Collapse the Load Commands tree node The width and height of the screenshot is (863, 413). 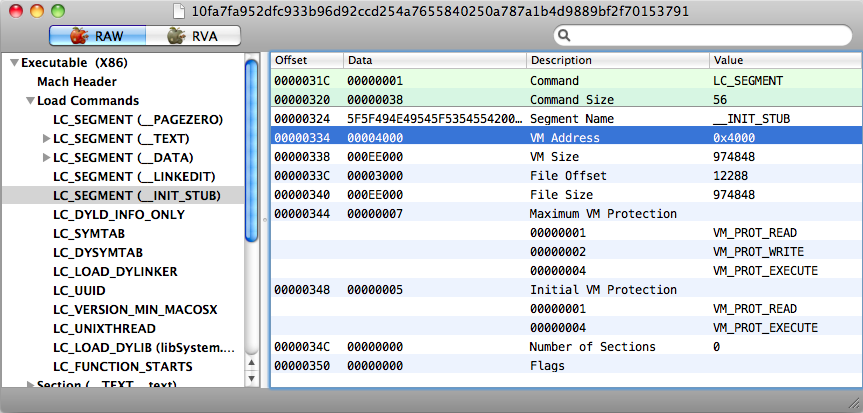click(29, 101)
